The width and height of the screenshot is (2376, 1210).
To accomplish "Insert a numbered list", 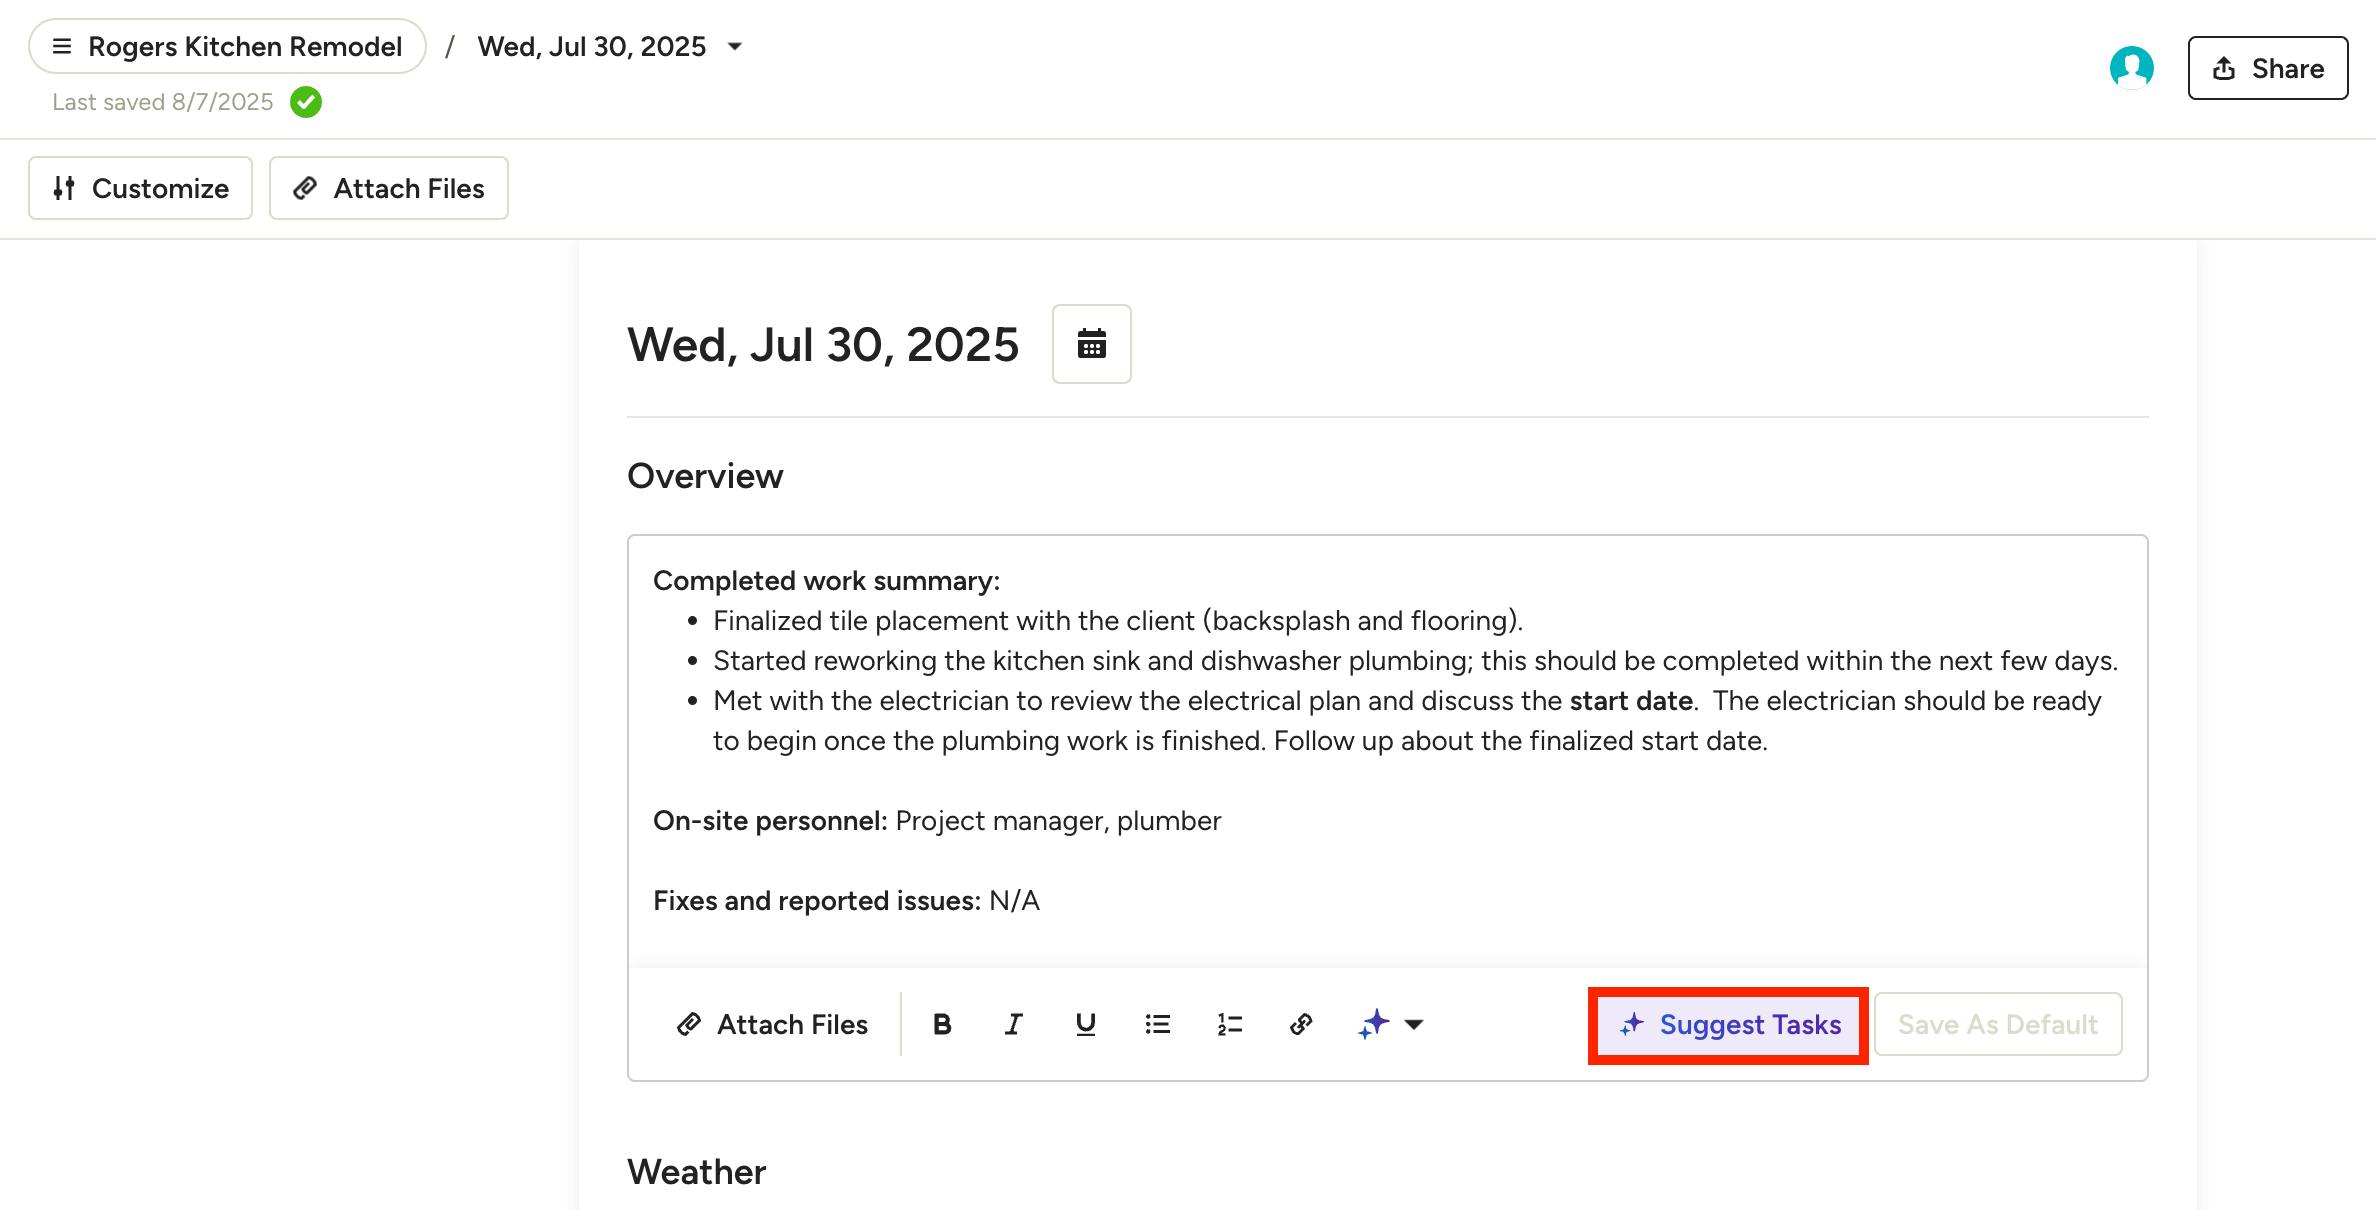I will coord(1229,1024).
